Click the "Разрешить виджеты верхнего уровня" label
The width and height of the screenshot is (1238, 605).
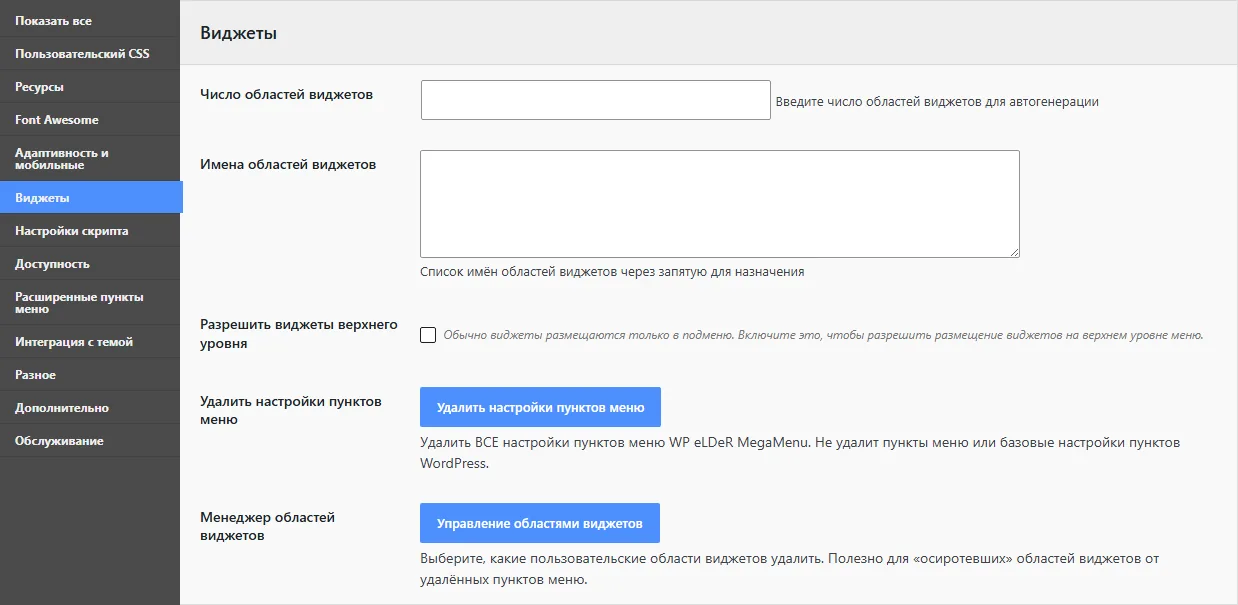[299, 334]
